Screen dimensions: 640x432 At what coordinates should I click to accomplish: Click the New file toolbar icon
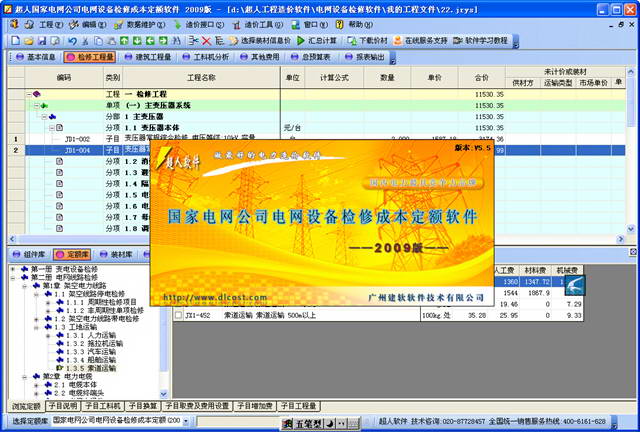[x=16, y=40]
